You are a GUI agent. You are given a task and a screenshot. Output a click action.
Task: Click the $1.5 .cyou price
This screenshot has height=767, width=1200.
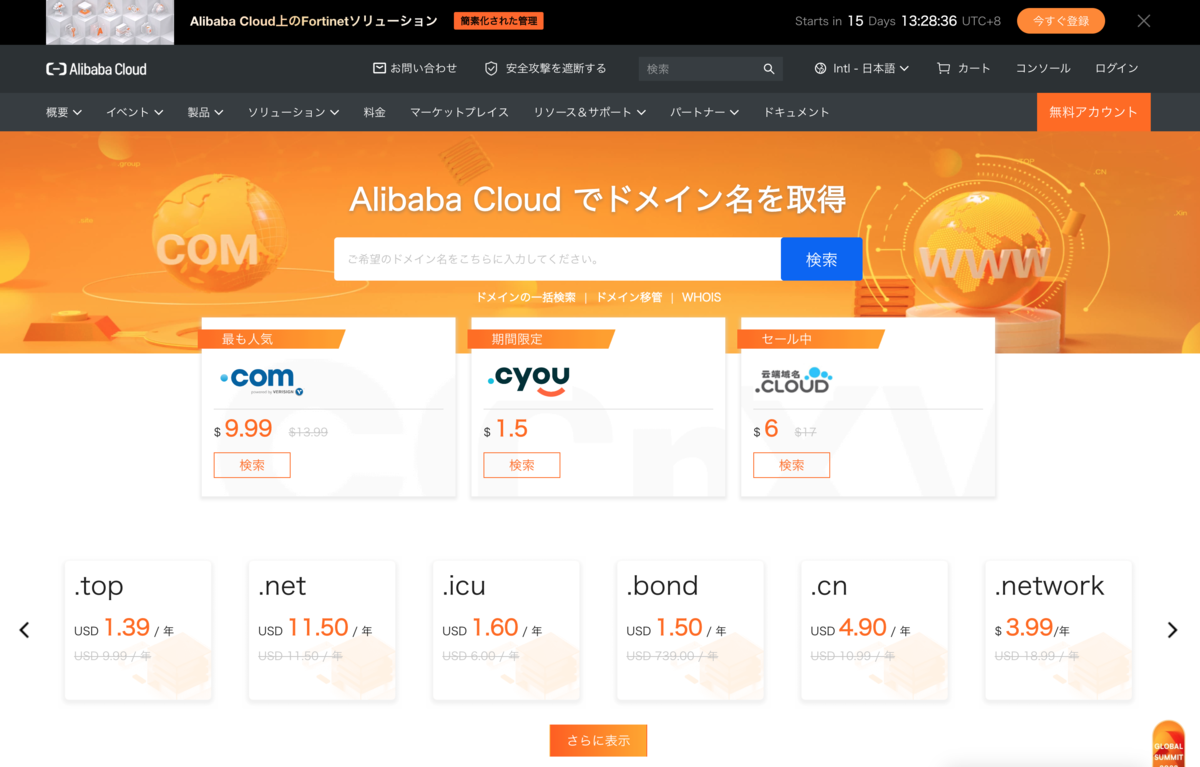(x=506, y=429)
